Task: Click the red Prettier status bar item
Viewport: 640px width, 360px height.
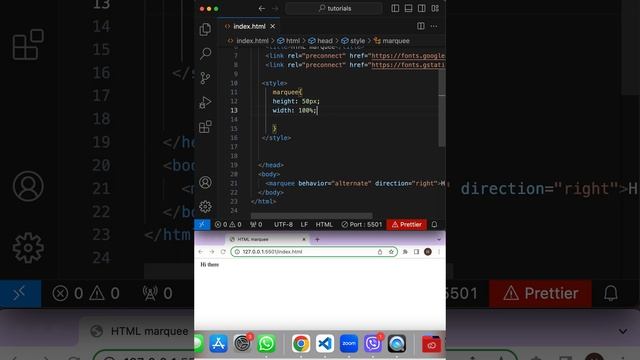Action: (x=407, y=224)
